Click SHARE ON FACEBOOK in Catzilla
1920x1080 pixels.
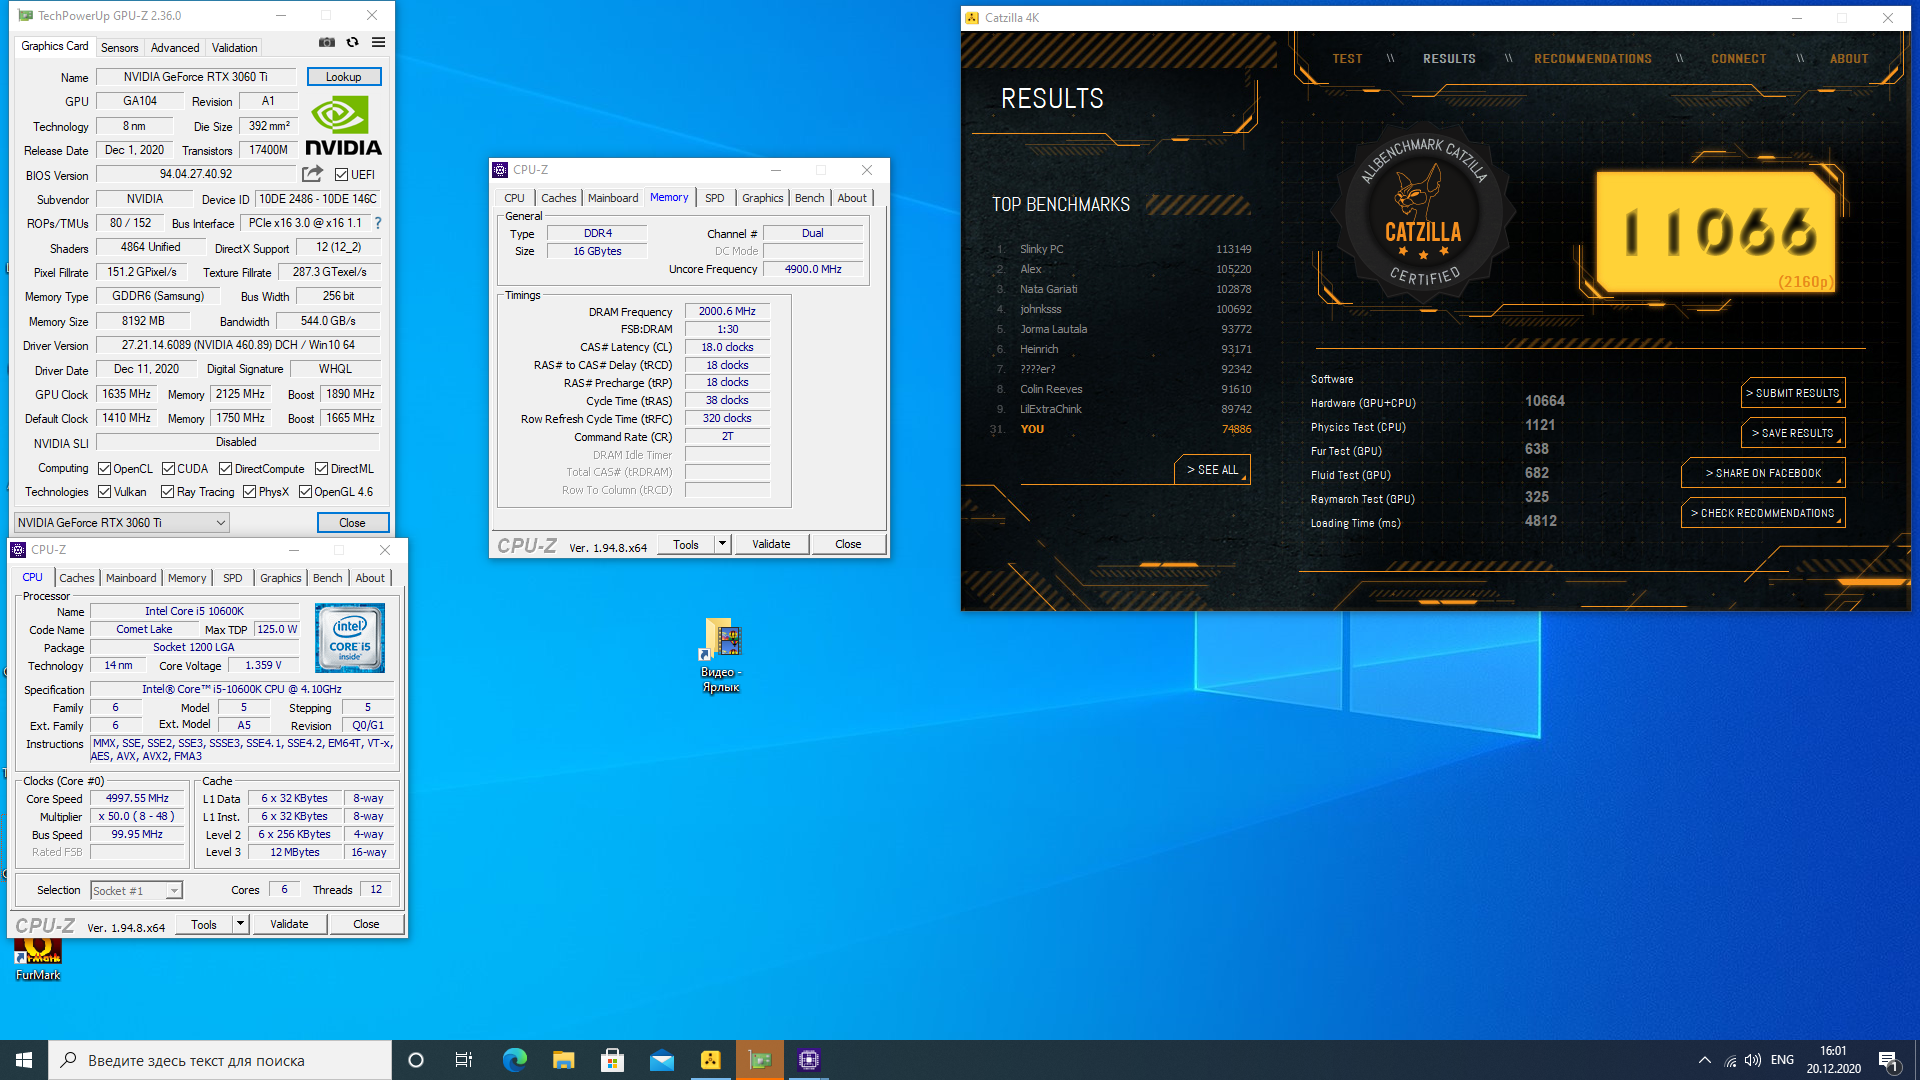click(x=1762, y=473)
